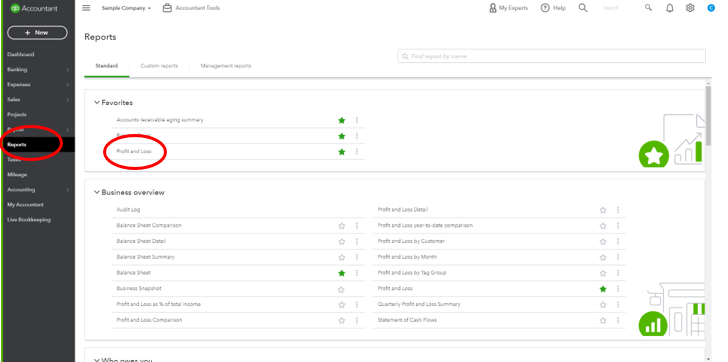728x362 pixels.
Task: Collapse the Business overview section
Action: (x=97, y=192)
